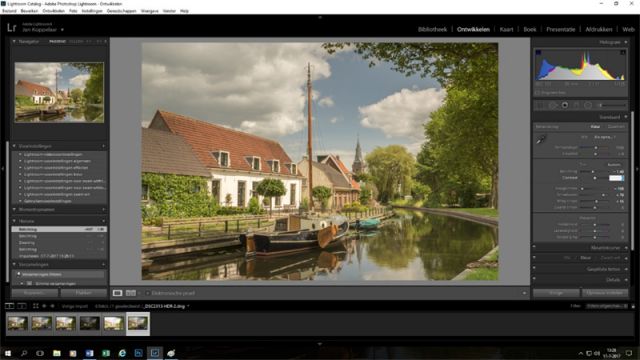Screen dimensions: 640x360
Task: Open main window display icon in filmstrip bar
Action: click(x=9, y=306)
